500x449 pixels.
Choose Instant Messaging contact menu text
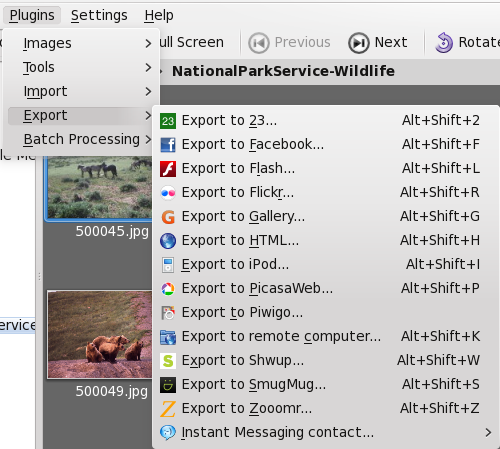pyautogui.click(x=278, y=433)
